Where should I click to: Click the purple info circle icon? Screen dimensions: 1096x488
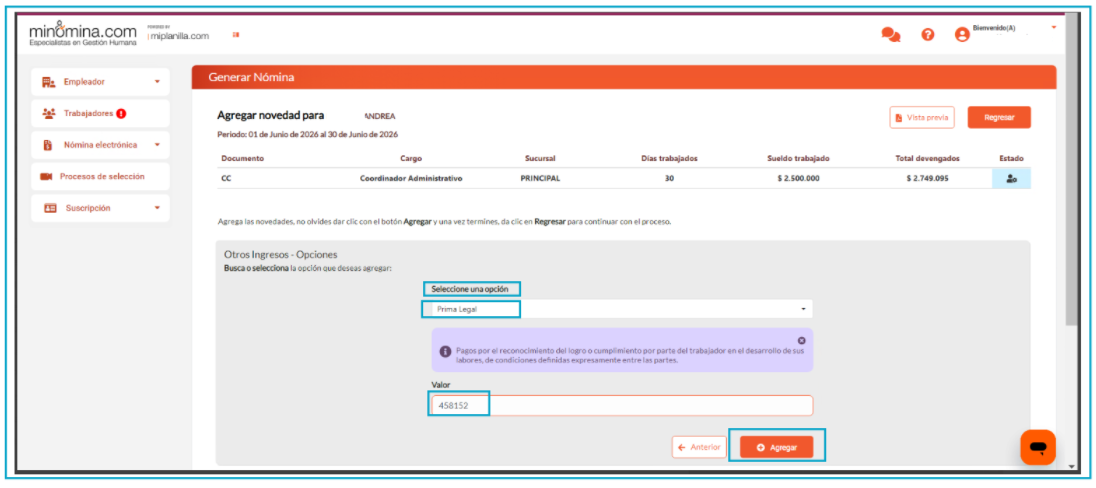(x=444, y=352)
